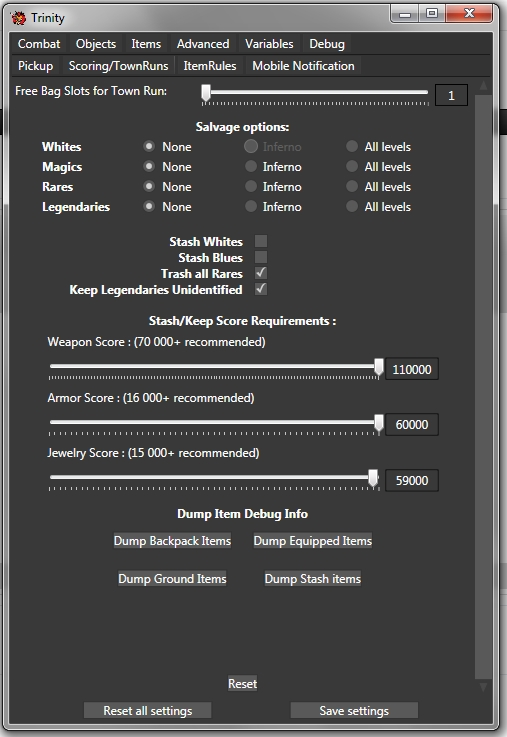Click the Weapon Score value box 110000
The width and height of the screenshot is (507, 737).
412,369
